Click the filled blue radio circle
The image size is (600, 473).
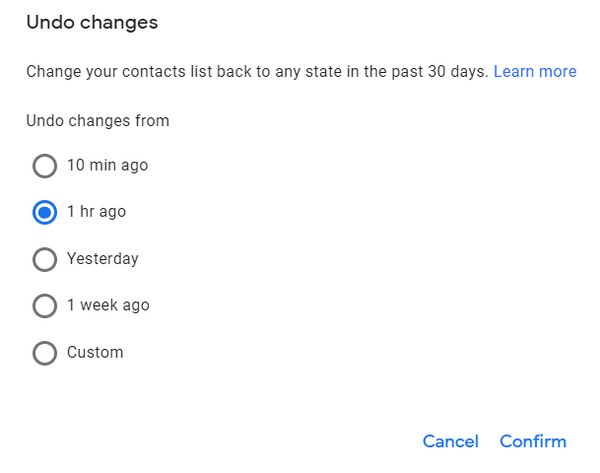[44, 212]
